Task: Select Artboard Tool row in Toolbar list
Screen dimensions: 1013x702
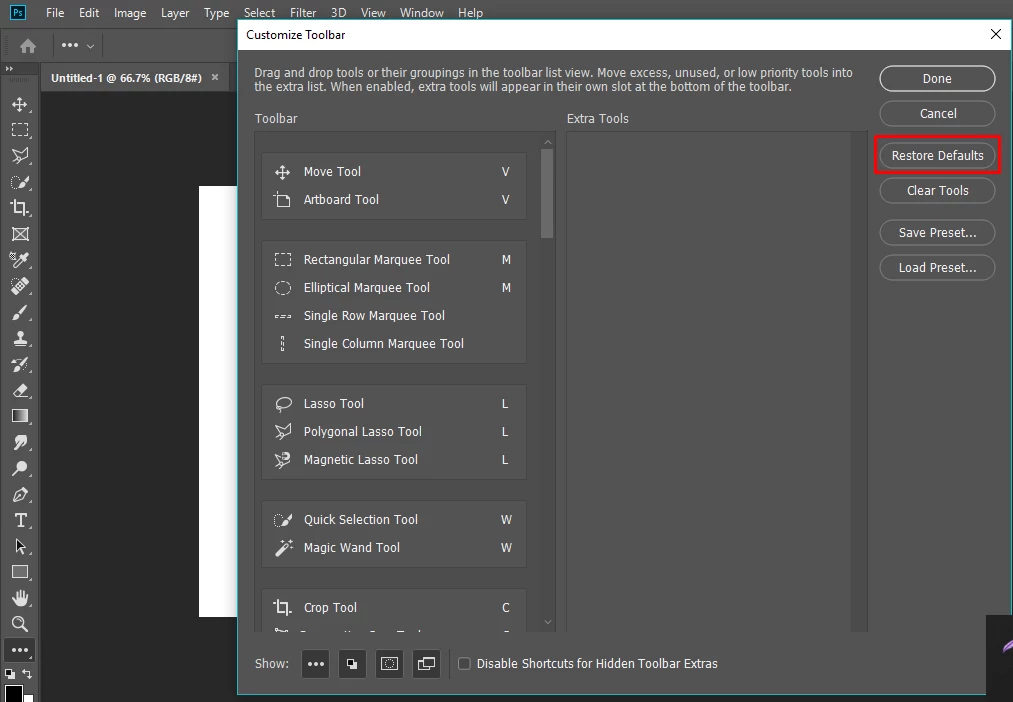Action: coord(393,200)
